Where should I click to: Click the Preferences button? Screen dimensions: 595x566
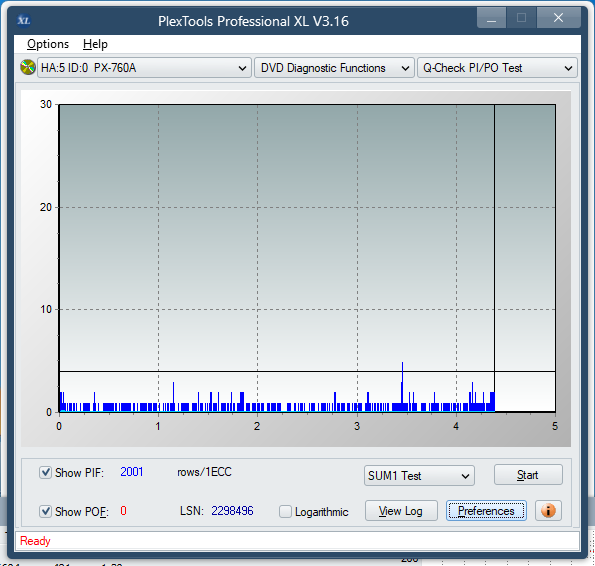(486, 511)
